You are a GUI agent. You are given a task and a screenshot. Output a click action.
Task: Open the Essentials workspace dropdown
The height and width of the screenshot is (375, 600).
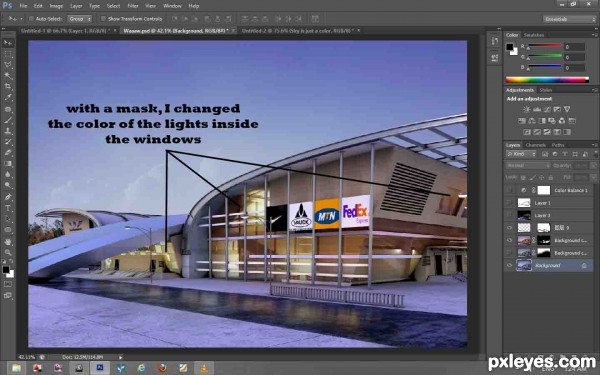(569, 19)
